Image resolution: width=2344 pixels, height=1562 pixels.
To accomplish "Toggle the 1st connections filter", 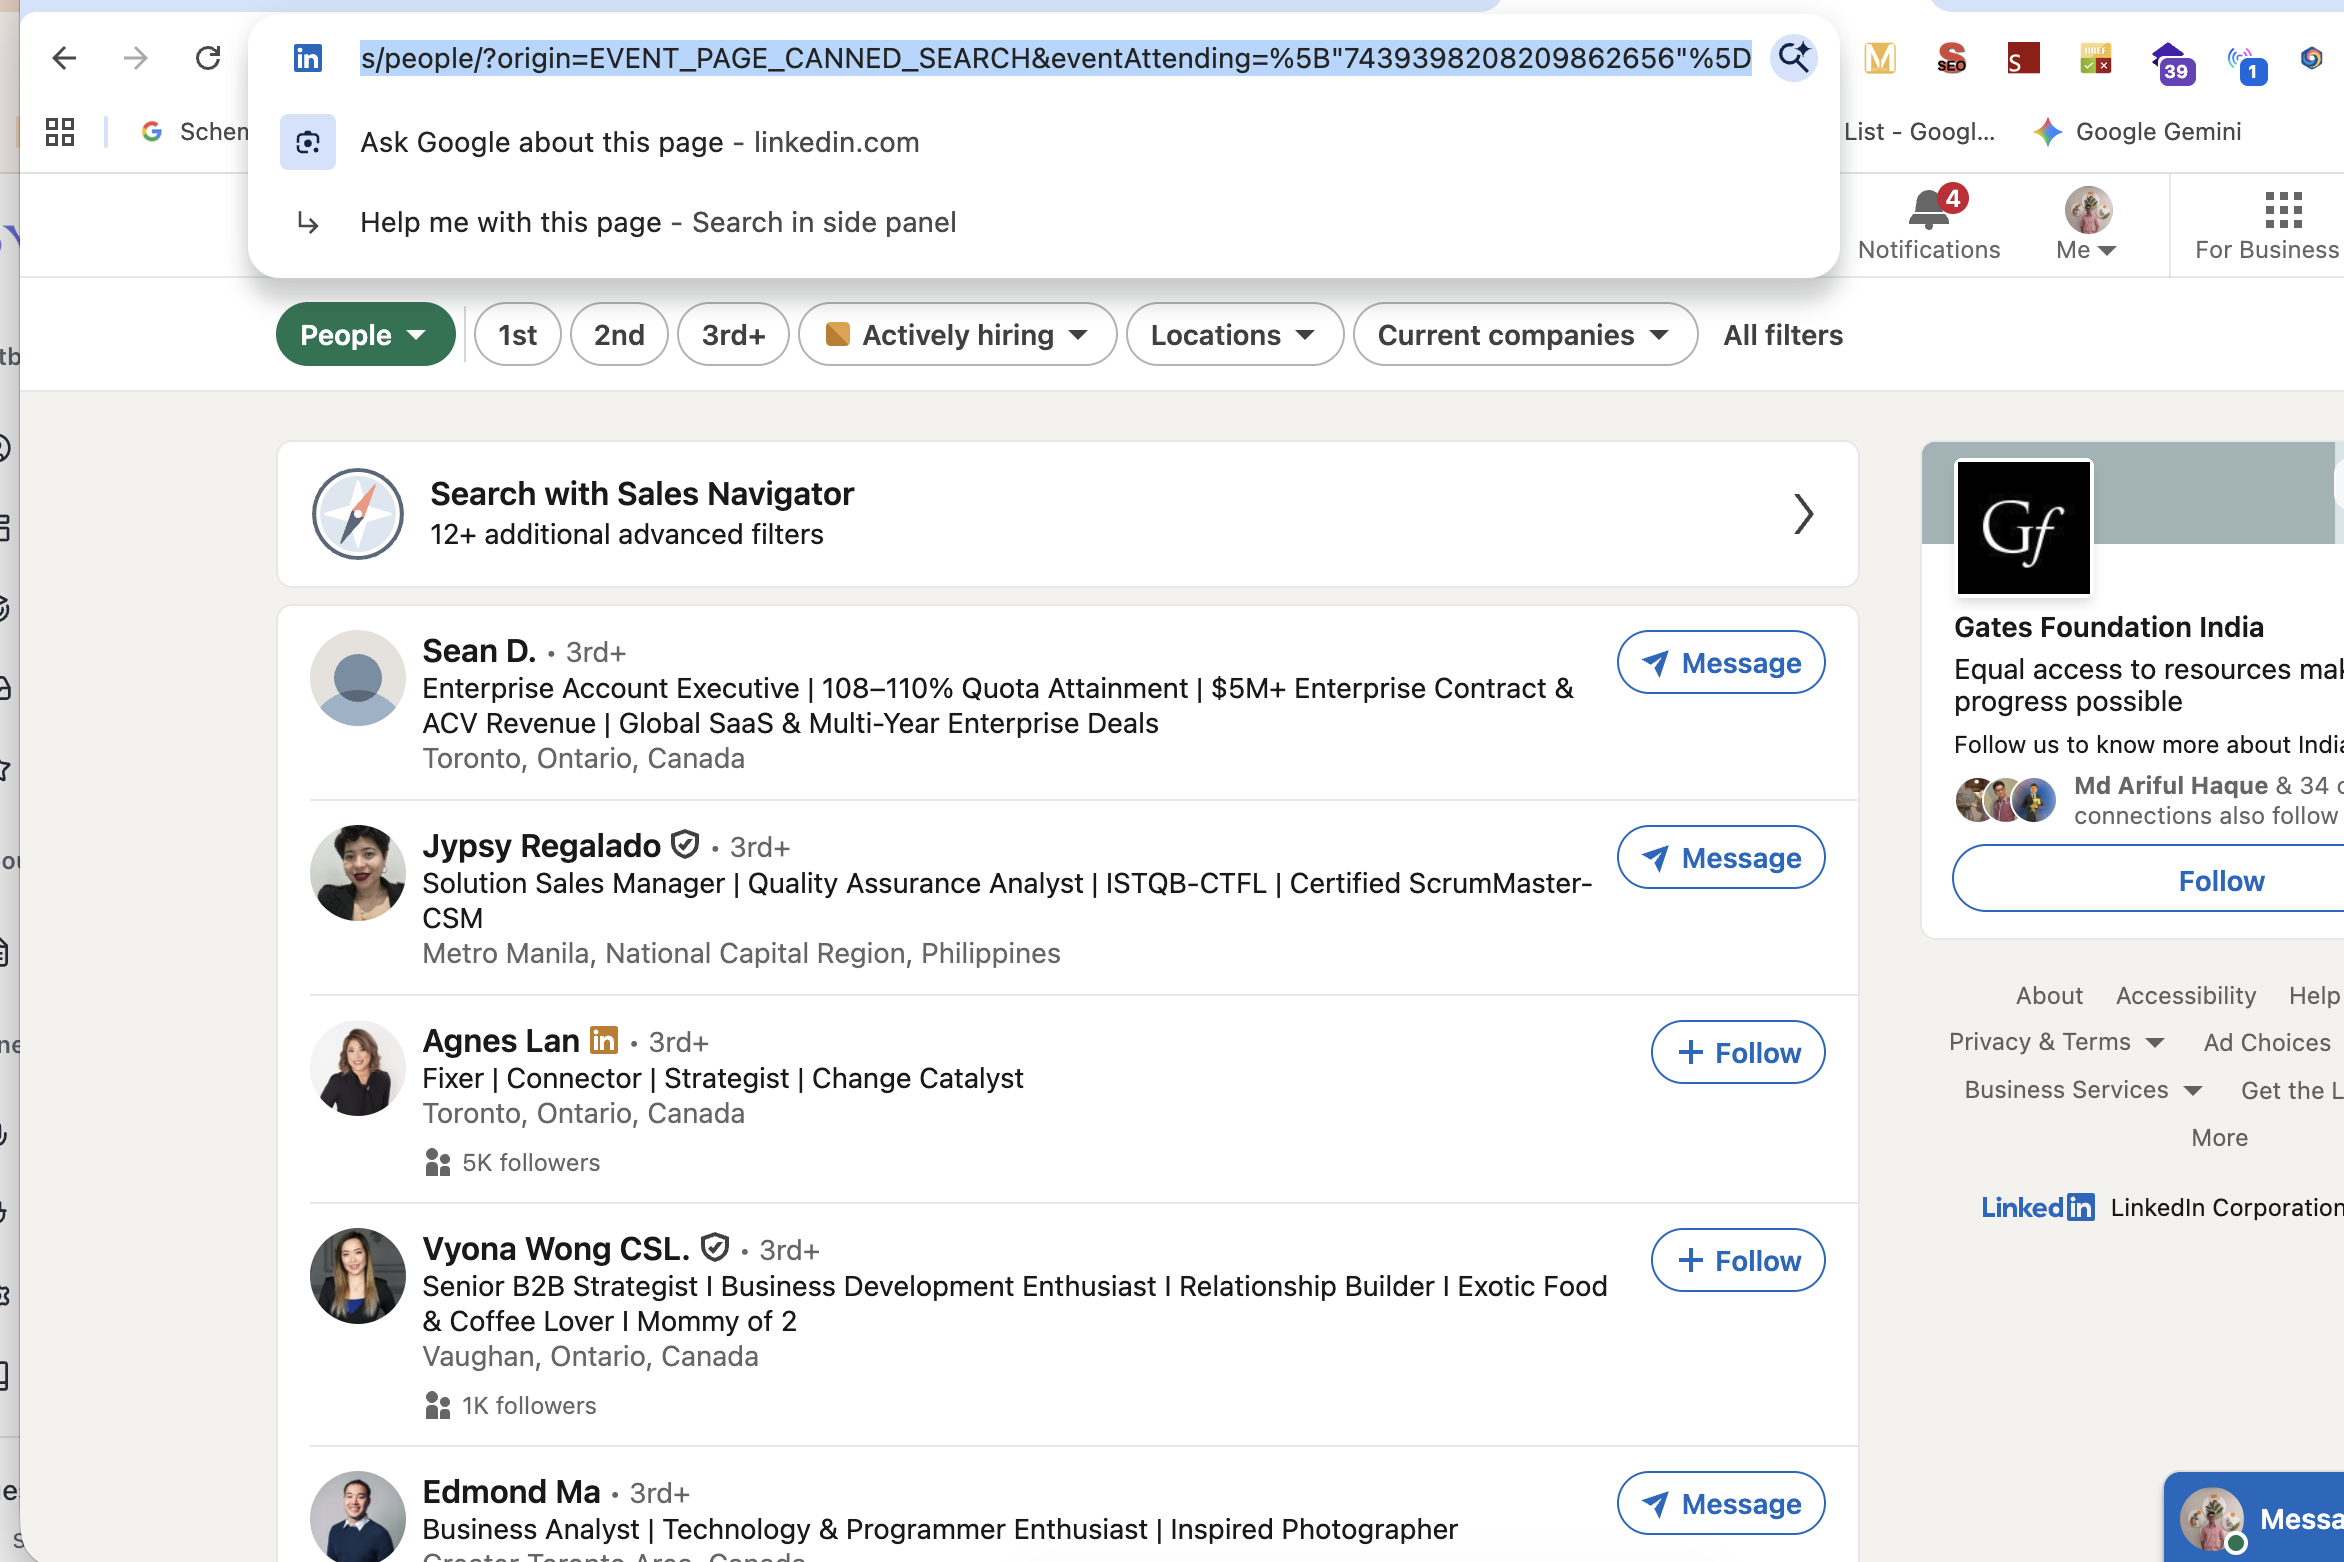I will click(517, 335).
